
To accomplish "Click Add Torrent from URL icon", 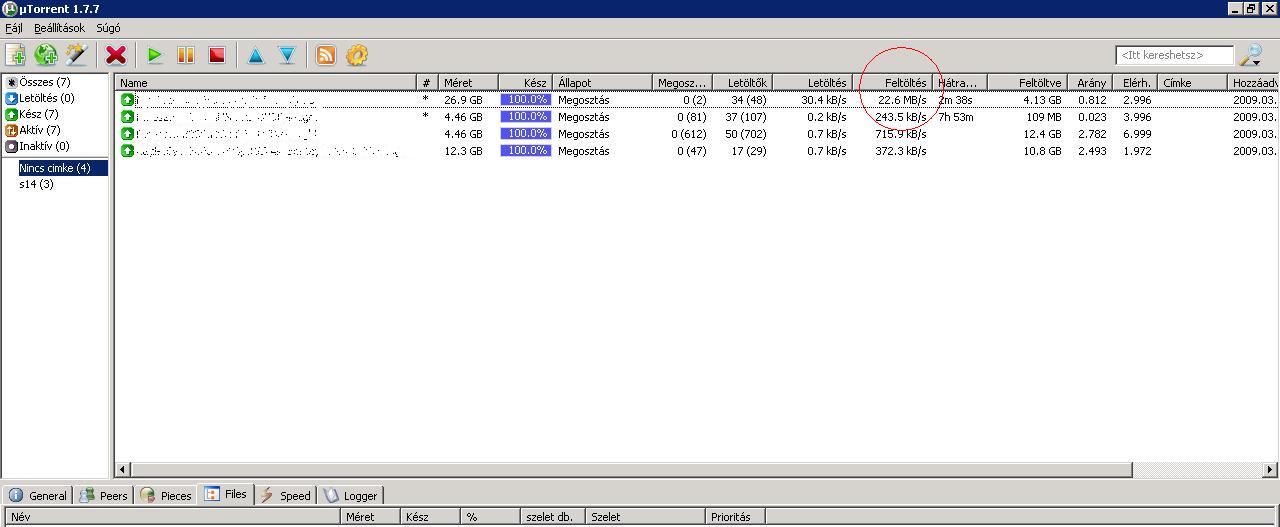I will point(46,55).
